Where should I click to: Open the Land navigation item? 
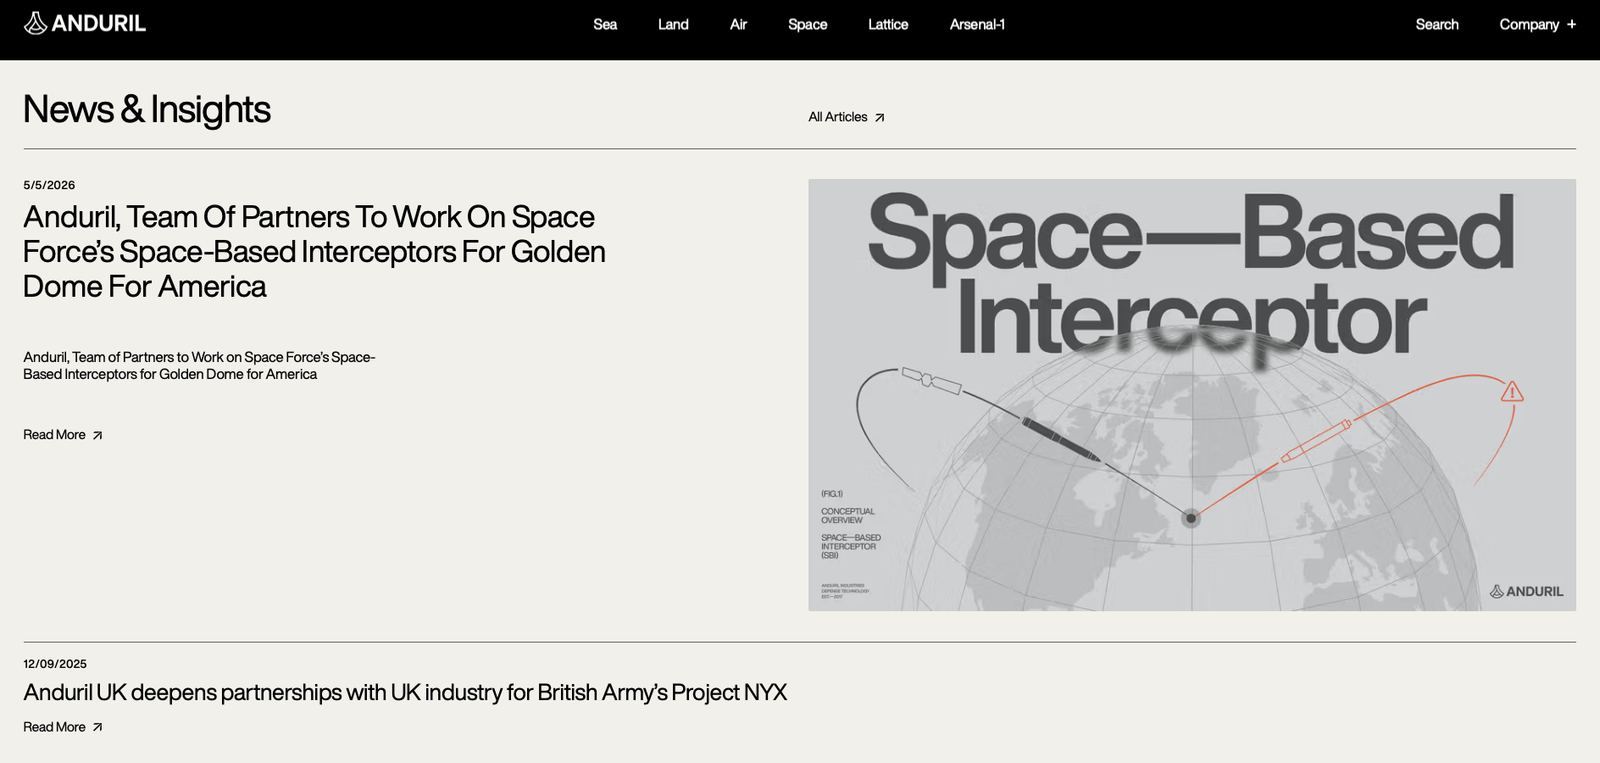click(x=673, y=24)
